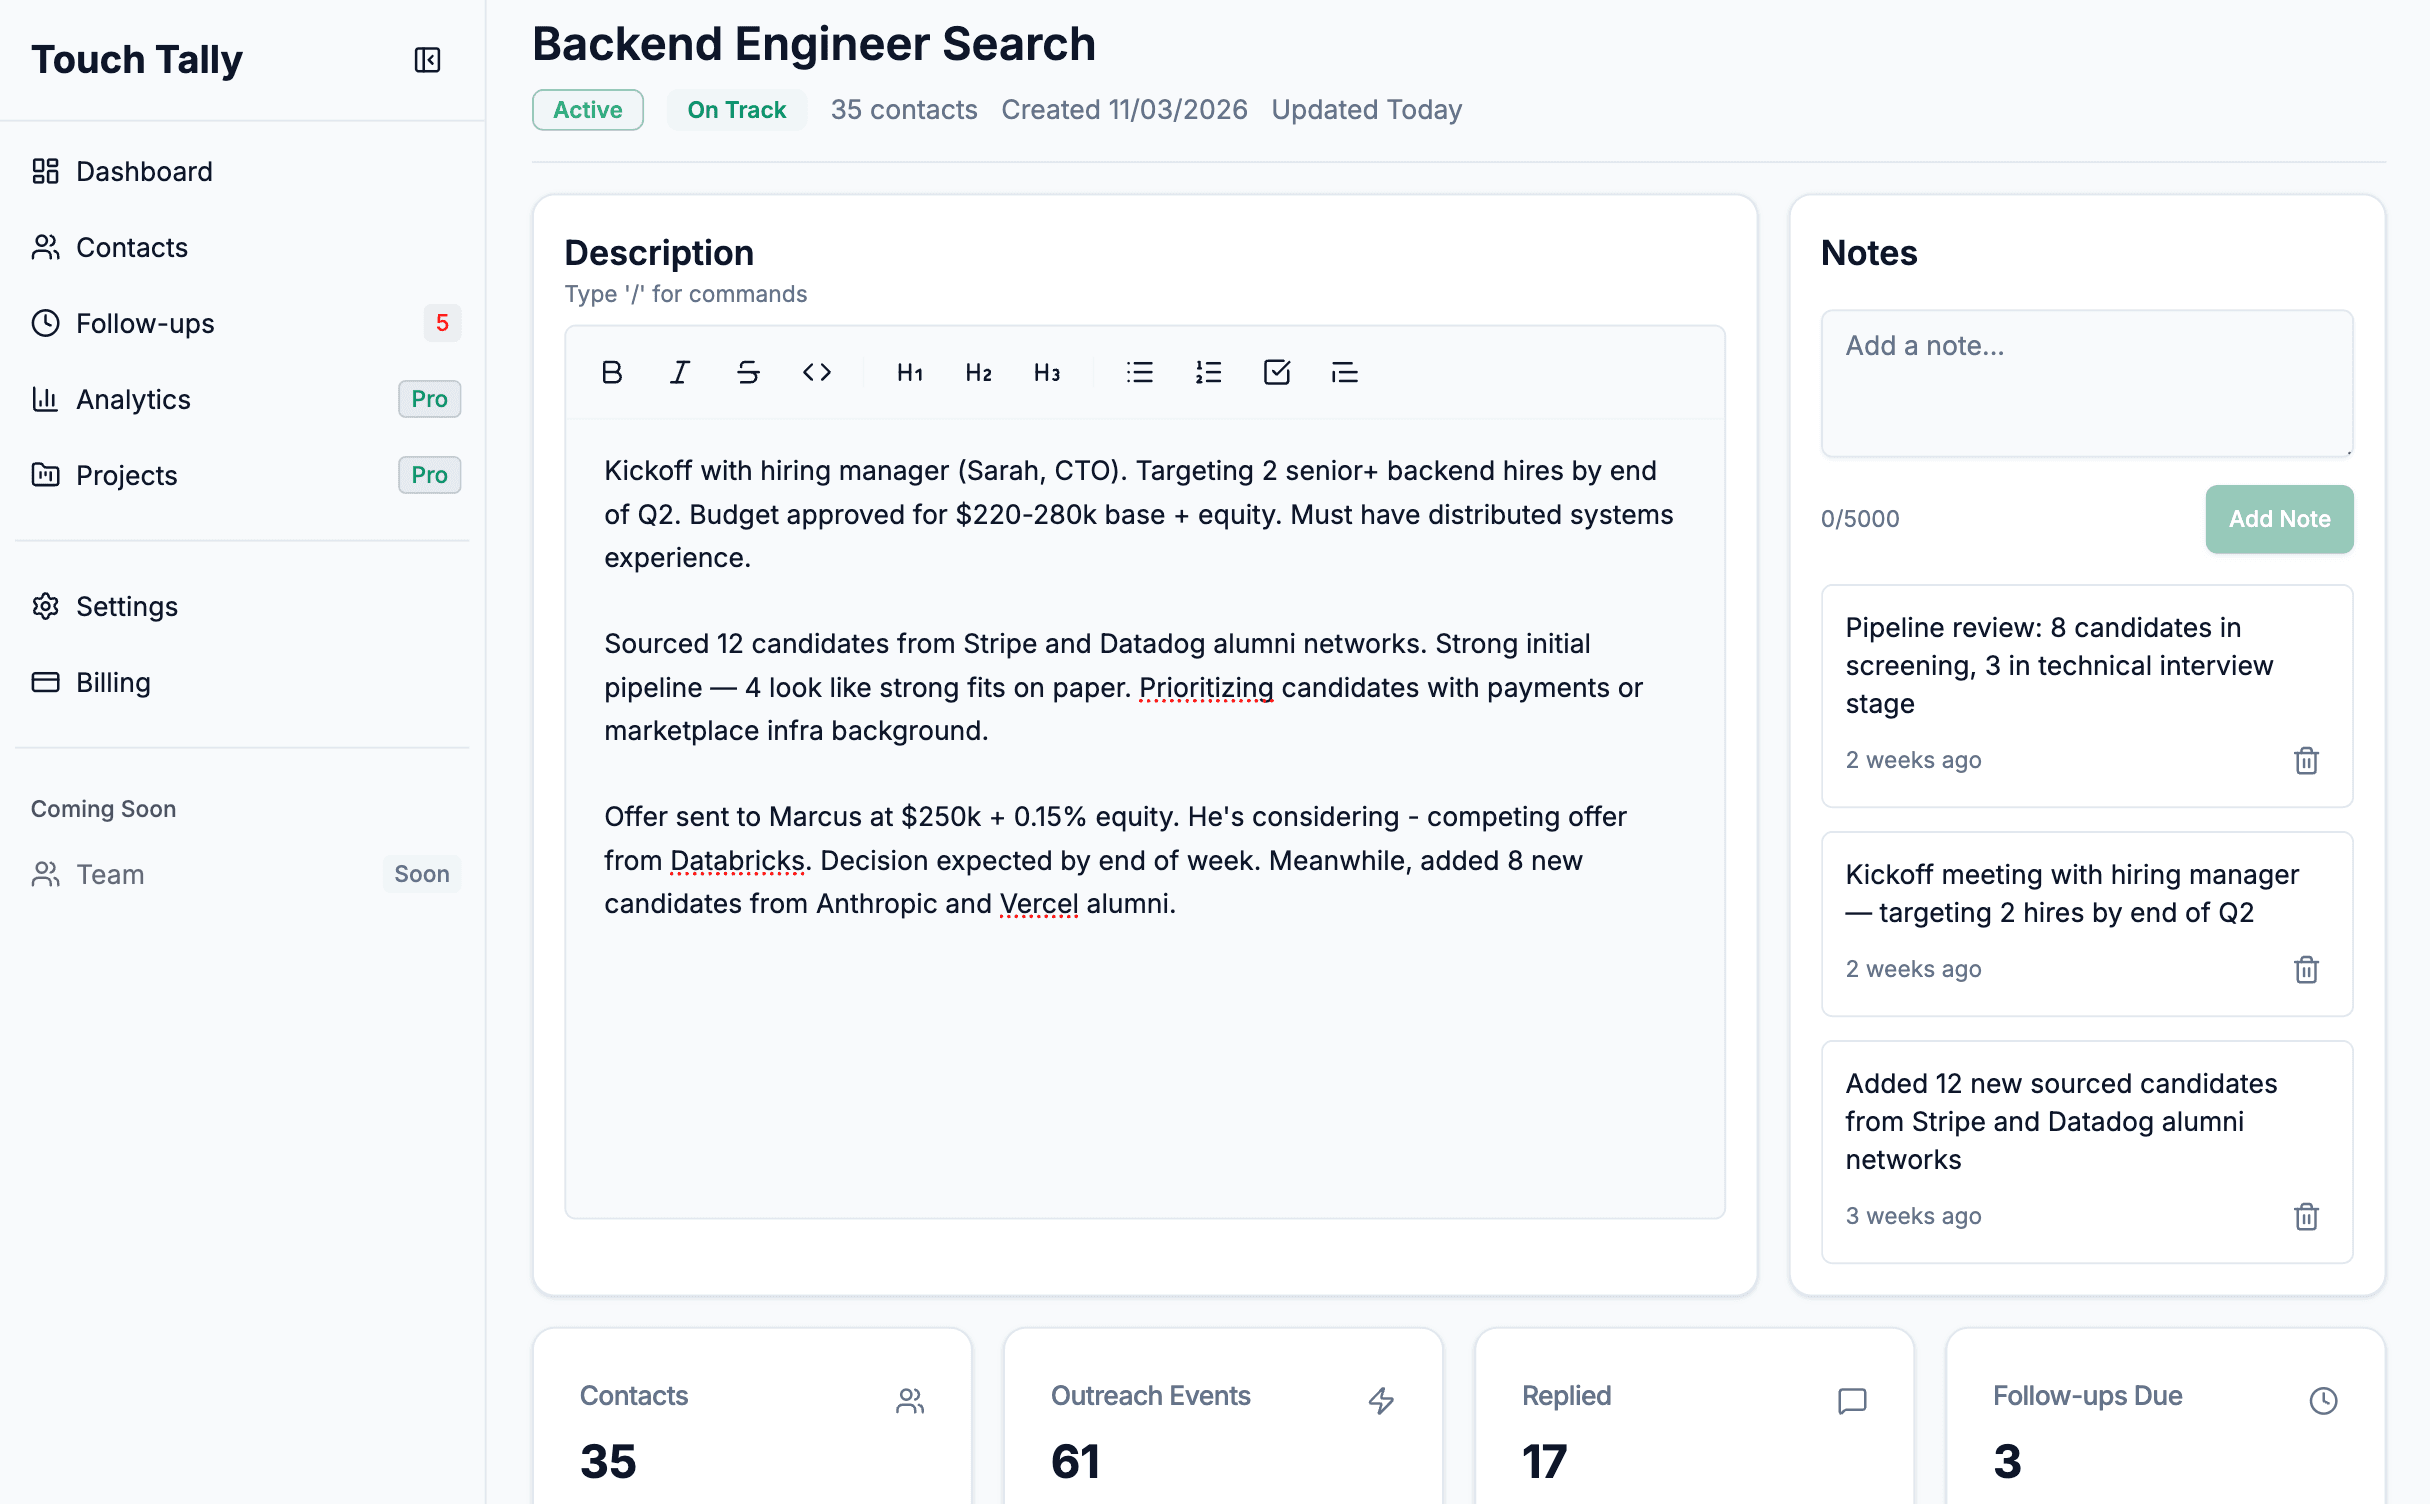Toggle strikethrough text formatting
The height and width of the screenshot is (1504, 2430).
tap(748, 373)
